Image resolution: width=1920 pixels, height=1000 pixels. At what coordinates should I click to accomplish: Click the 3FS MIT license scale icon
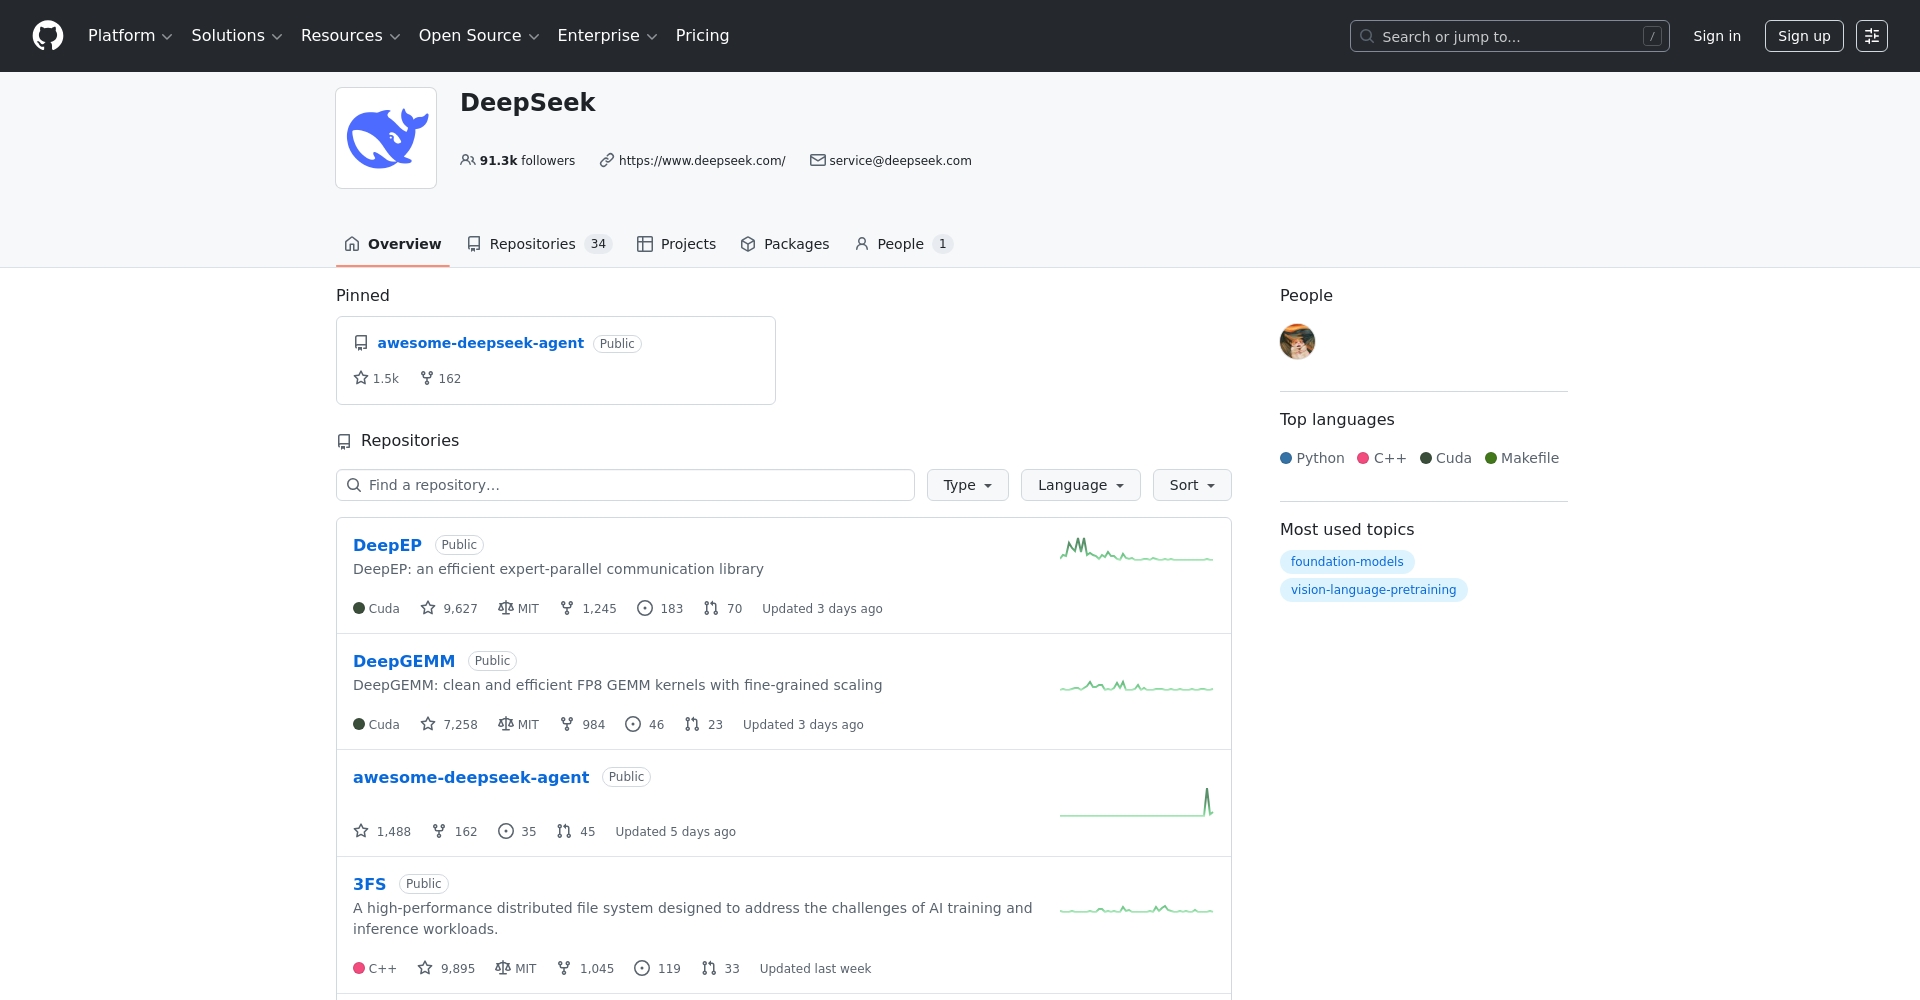(x=503, y=968)
